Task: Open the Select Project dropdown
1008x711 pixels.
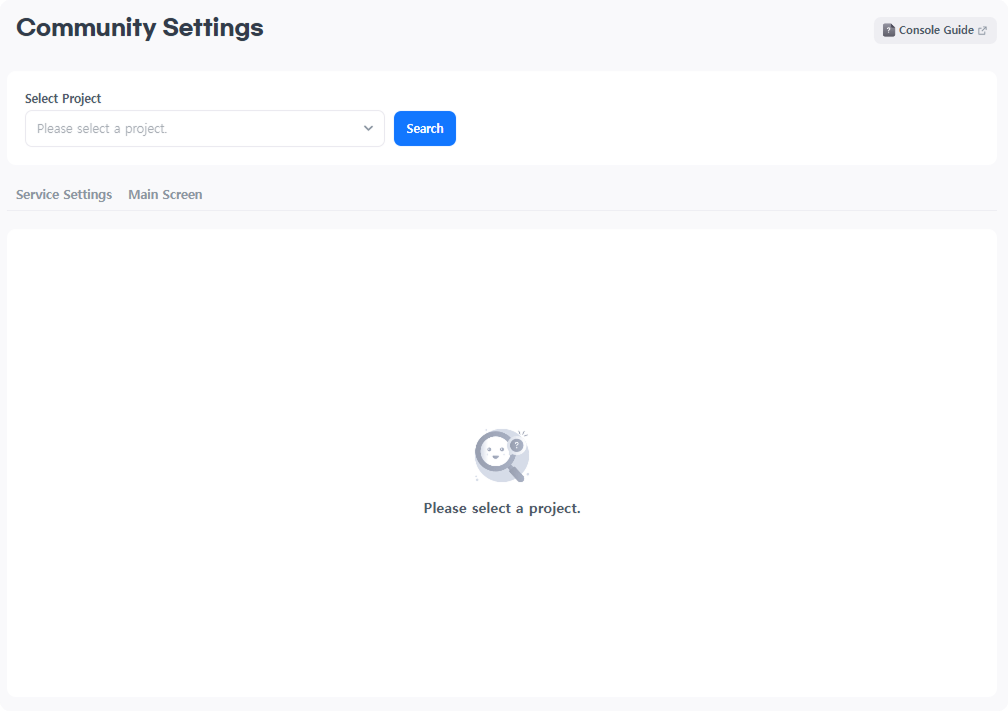Action: 204,129
